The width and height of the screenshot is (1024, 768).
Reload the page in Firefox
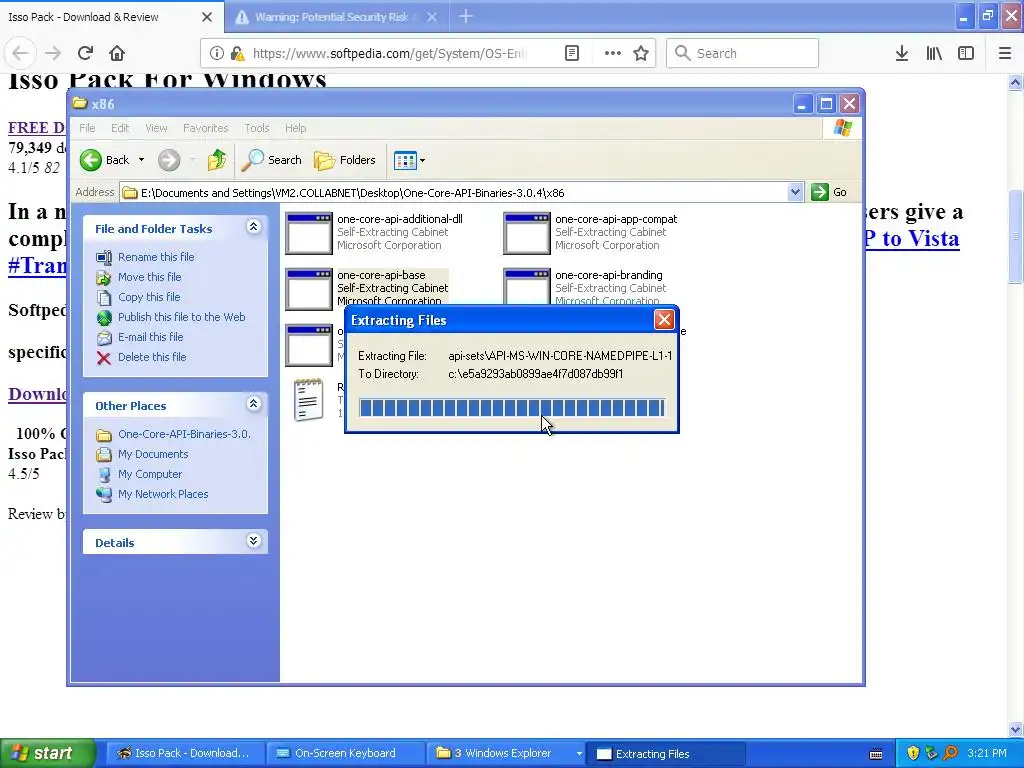[86, 54]
